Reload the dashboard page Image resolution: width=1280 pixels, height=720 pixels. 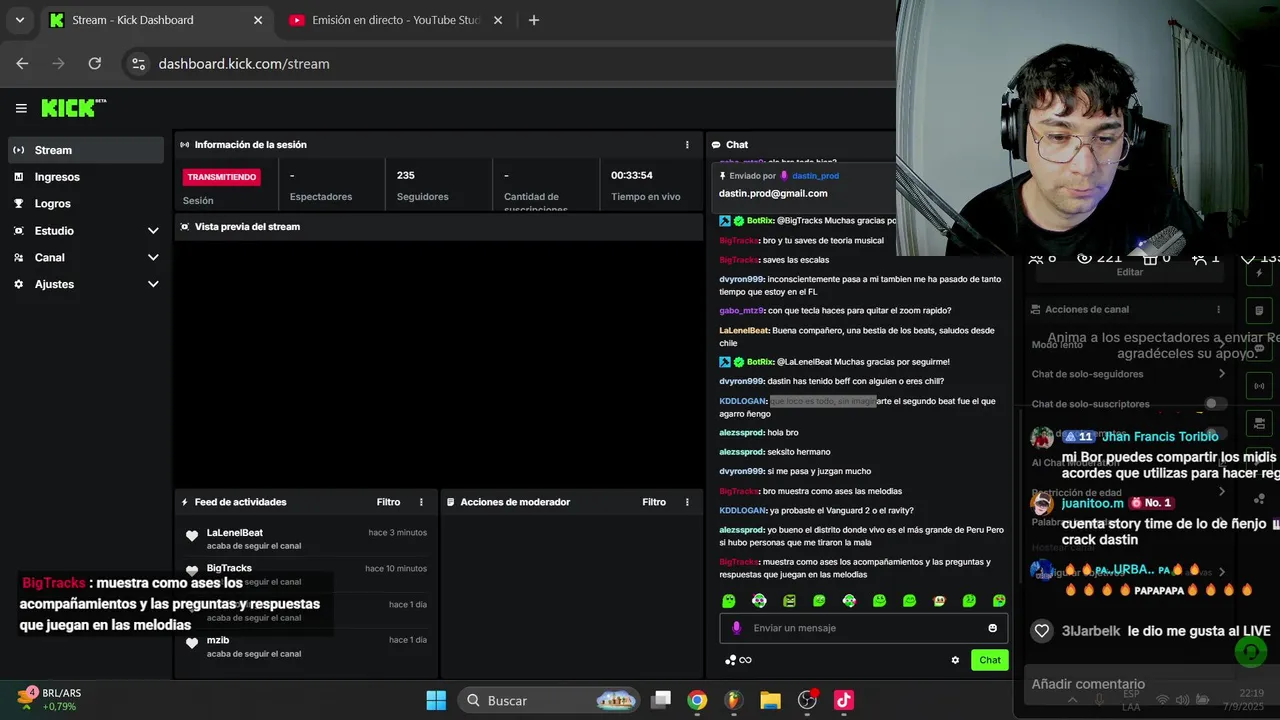[x=94, y=63]
